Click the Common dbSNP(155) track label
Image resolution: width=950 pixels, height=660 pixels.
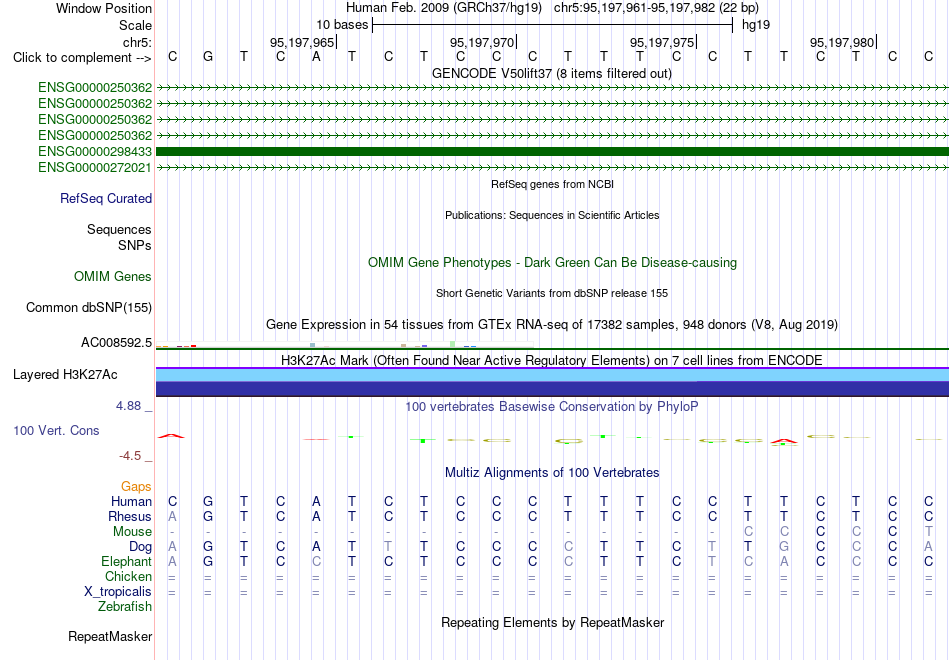tap(89, 307)
